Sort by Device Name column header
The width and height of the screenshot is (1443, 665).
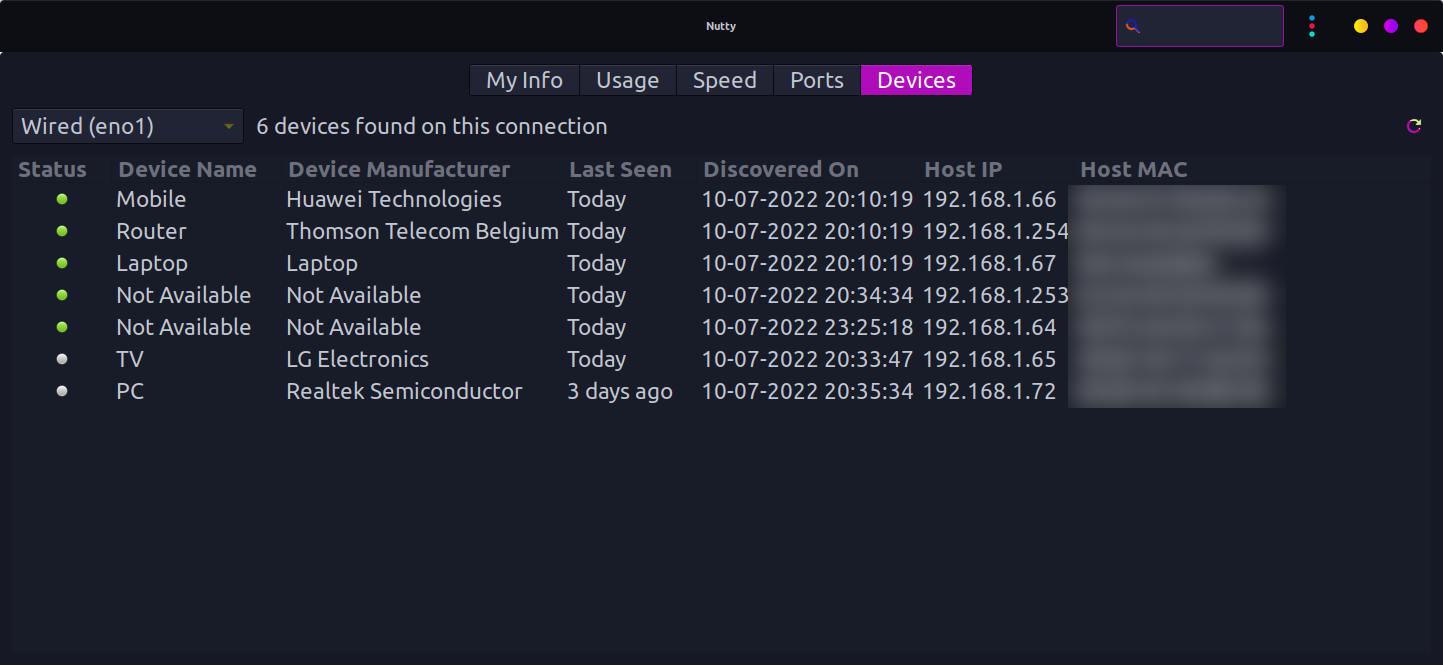[x=188, y=169]
